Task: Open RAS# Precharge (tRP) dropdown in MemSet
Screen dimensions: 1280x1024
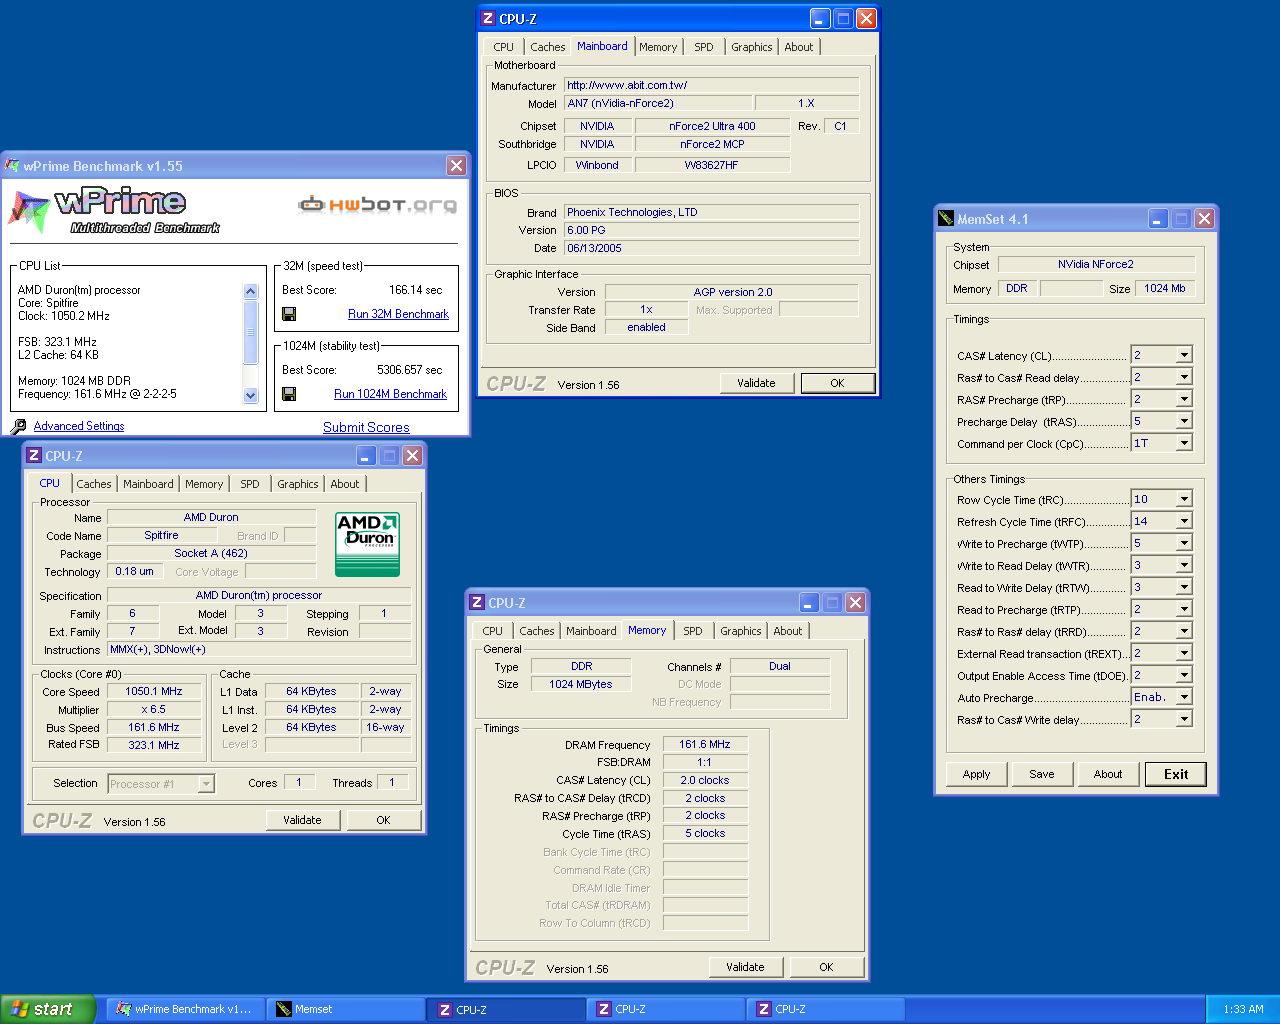Action: tap(1184, 399)
